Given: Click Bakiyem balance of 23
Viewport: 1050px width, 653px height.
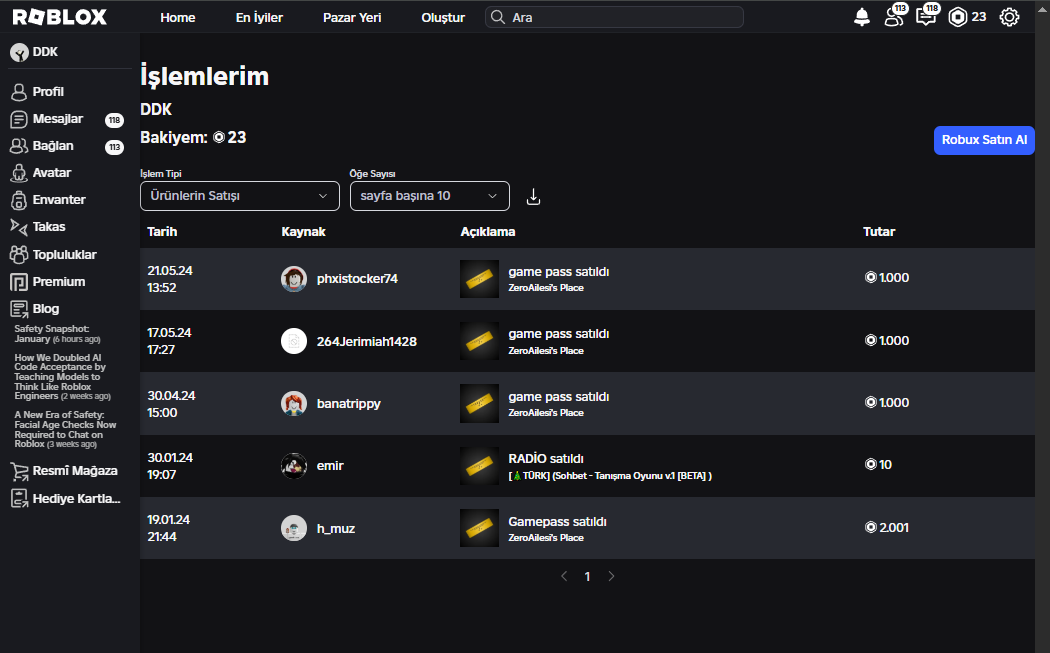Looking at the screenshot, I should (193, 138).
